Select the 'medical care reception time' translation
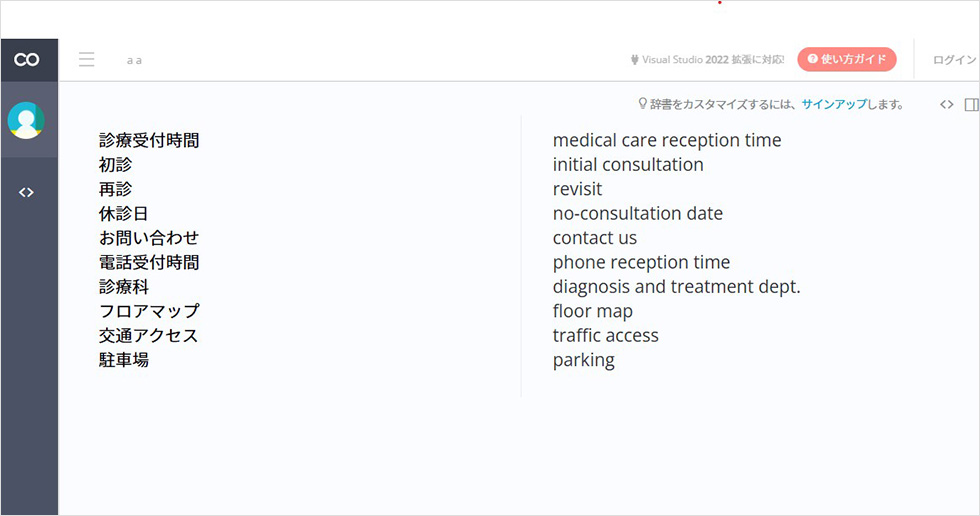 [x=667, y=141]
